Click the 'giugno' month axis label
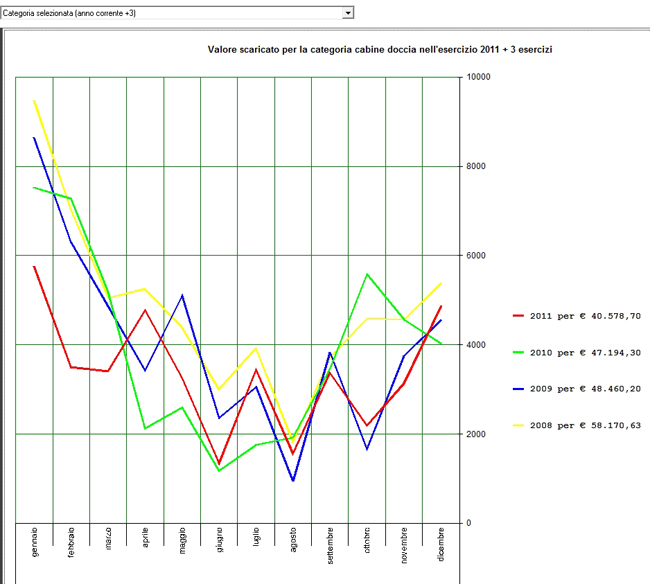Image resolution: width=650 pixels, height=584 pixels. [219, 540]
